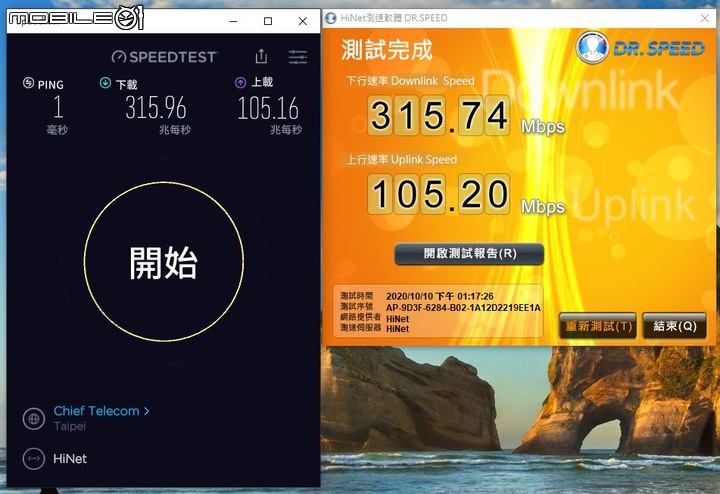Click the 105.20 uplink speed display
The image size is (720, 494).
439,194
